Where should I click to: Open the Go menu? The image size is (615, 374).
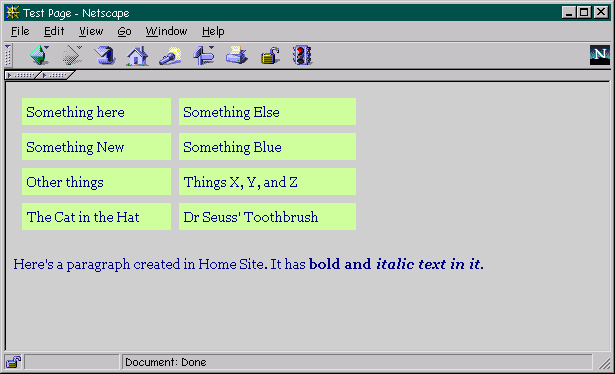[124, 31]
